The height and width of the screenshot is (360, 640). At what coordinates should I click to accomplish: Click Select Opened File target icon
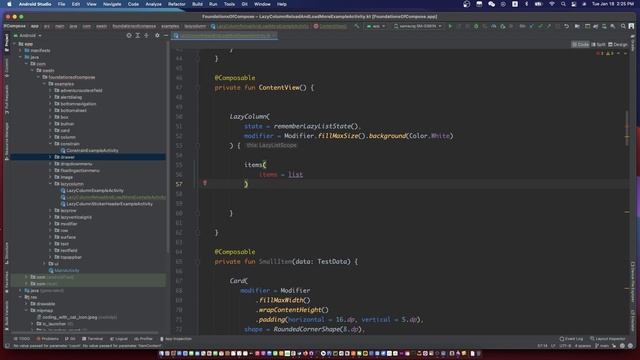coord(129,36)
